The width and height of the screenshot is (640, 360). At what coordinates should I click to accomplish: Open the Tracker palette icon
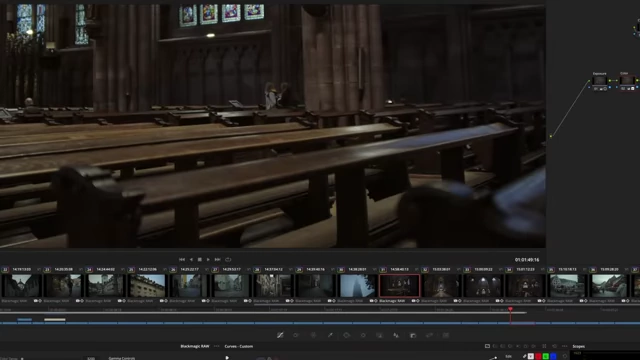tap(363, 335)
